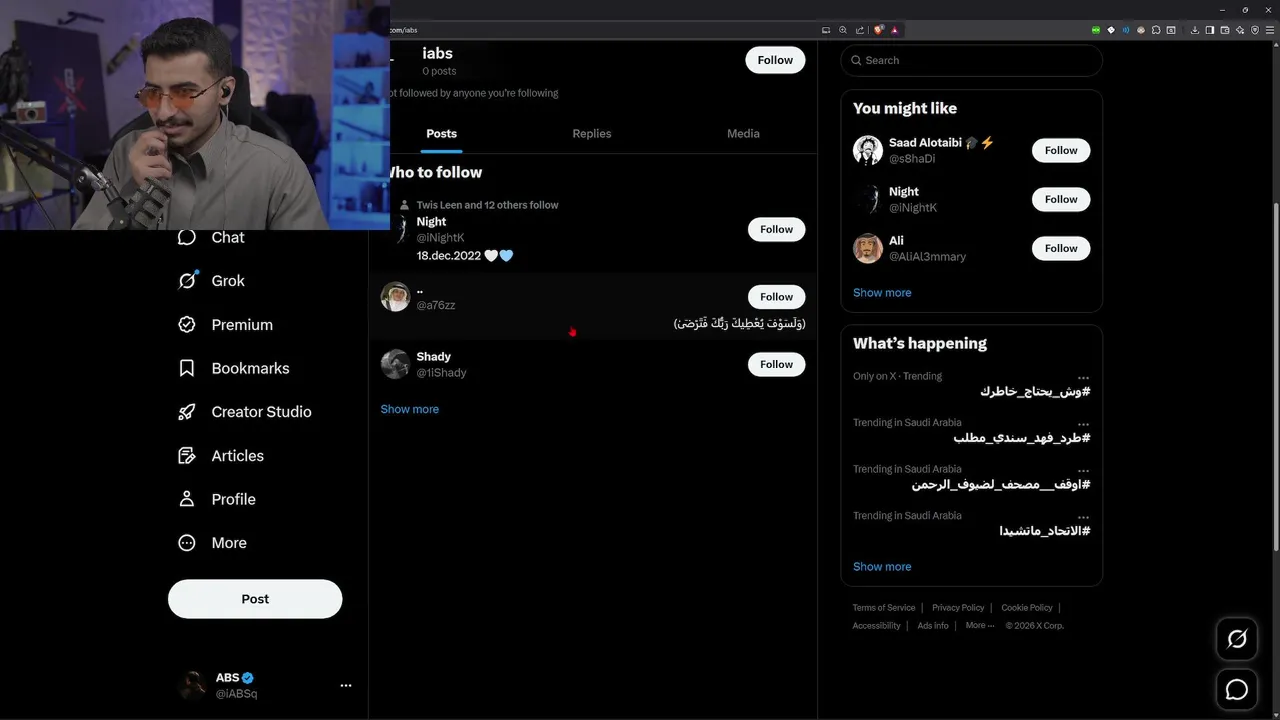Open Terms of Service link

click(883, 607)
